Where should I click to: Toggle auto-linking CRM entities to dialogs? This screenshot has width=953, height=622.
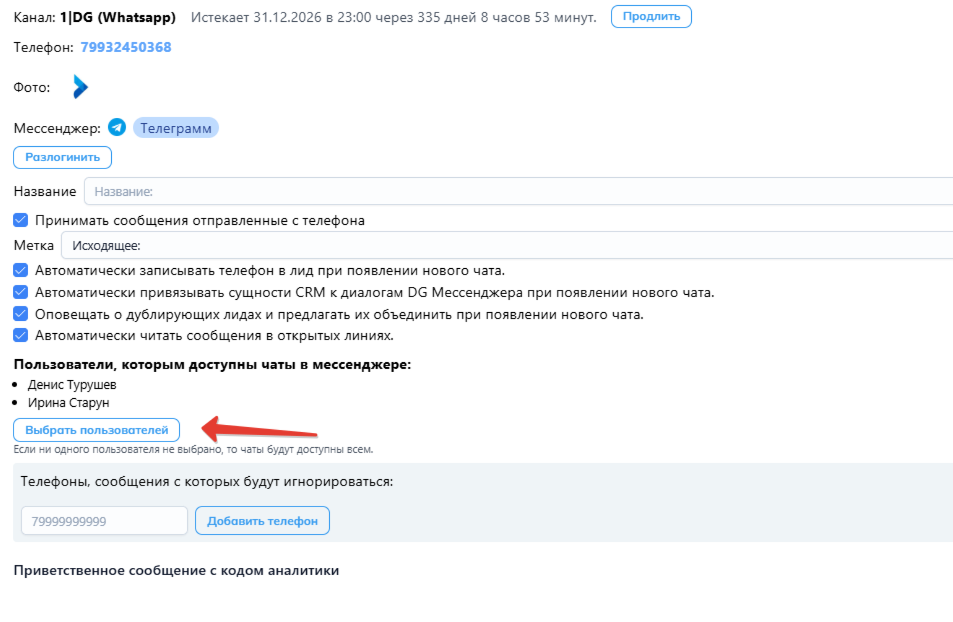click(21, 292)
